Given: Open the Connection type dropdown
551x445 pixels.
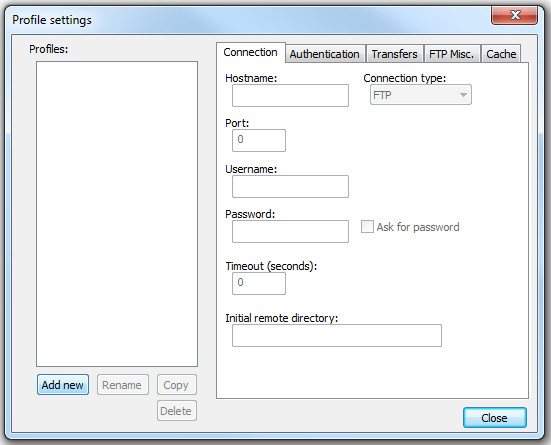Looking at the screenshot, I should tap(421, 95).
